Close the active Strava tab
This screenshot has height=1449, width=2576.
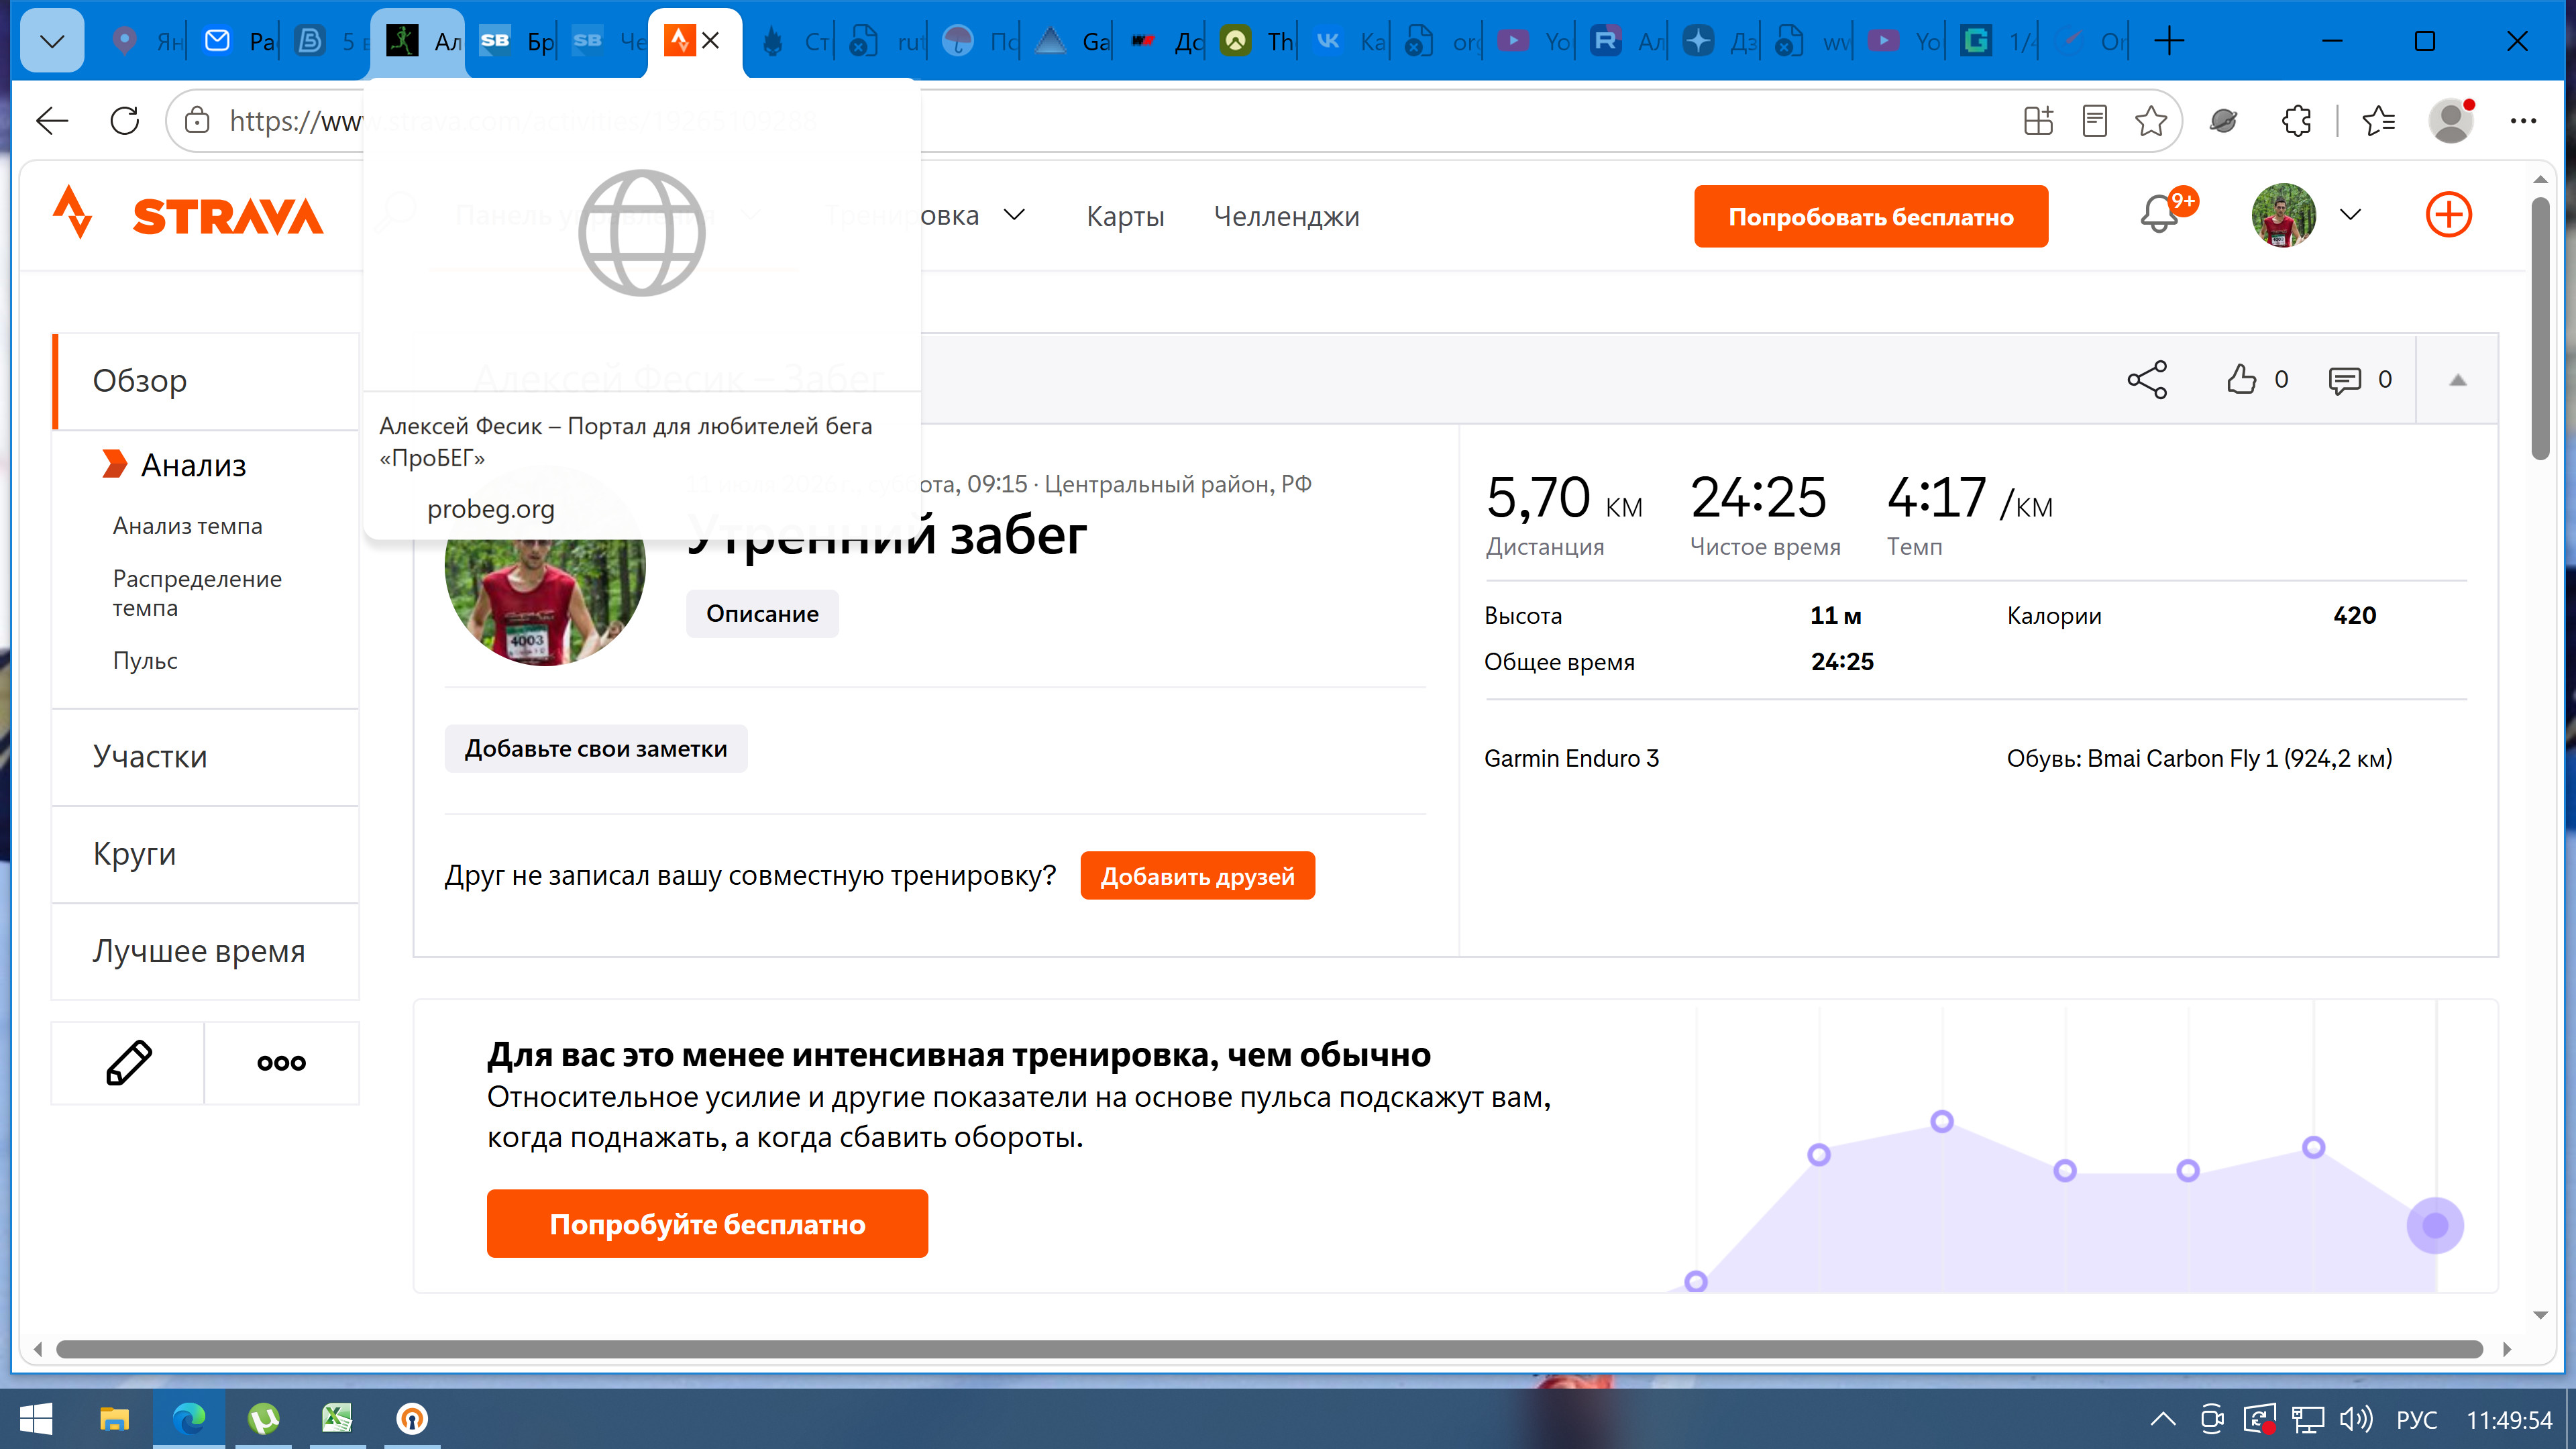click(711, 41)
